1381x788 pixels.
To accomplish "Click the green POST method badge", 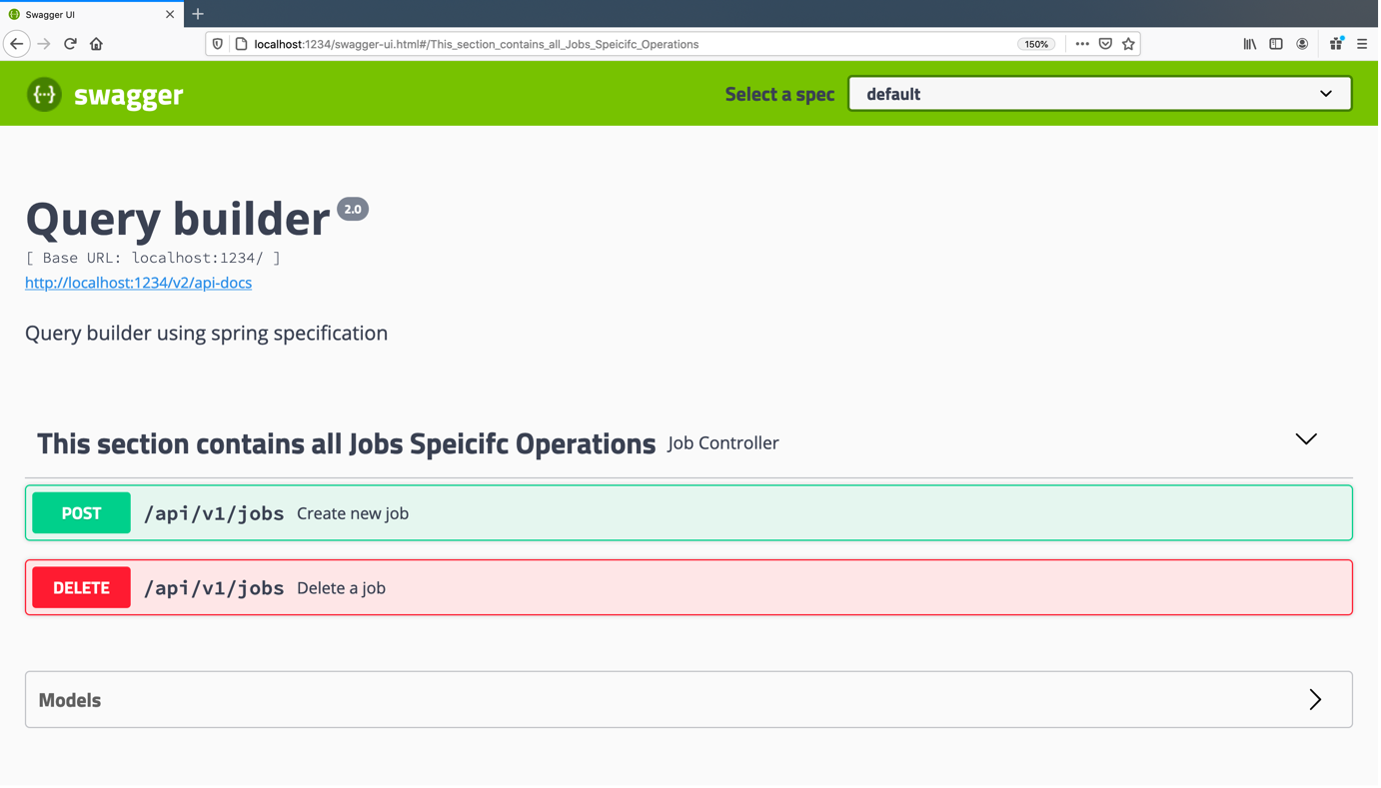I will 81,513.
